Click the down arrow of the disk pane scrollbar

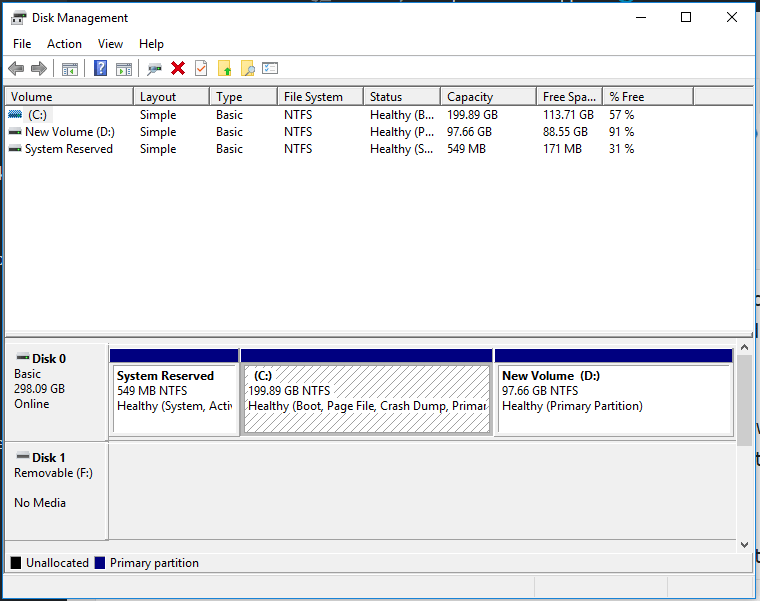(743, 544)
